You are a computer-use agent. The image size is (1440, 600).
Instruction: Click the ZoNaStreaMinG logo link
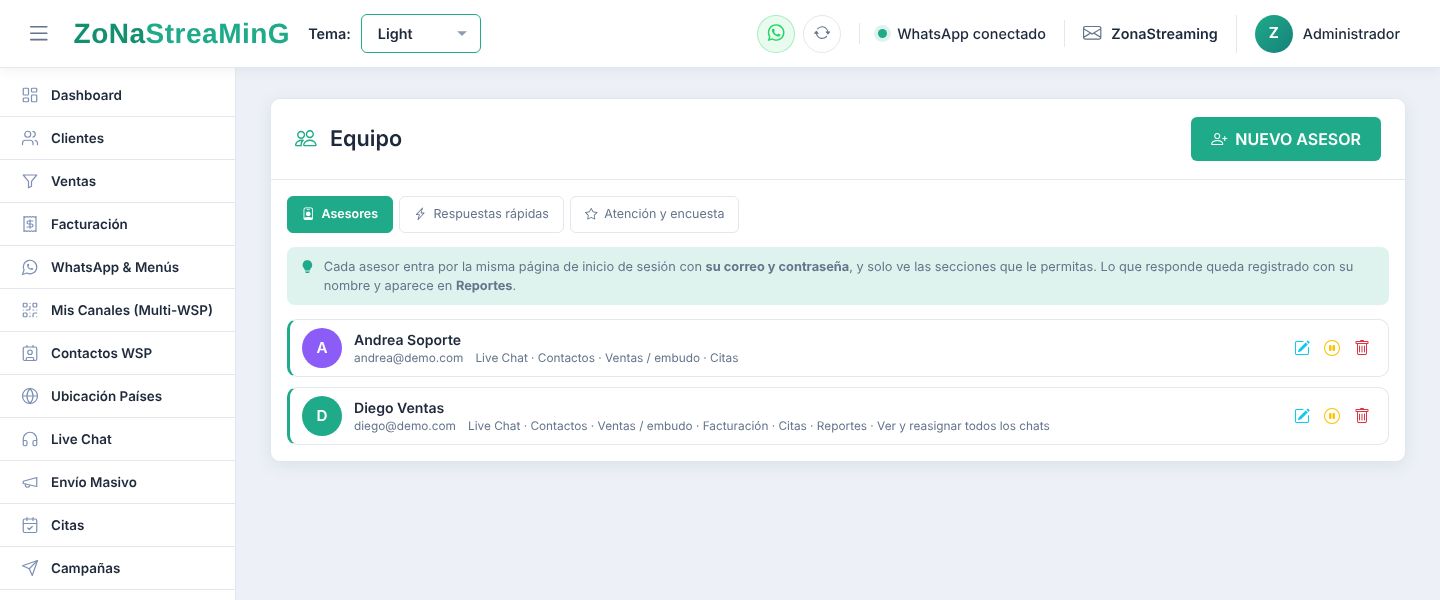(181, 34)
